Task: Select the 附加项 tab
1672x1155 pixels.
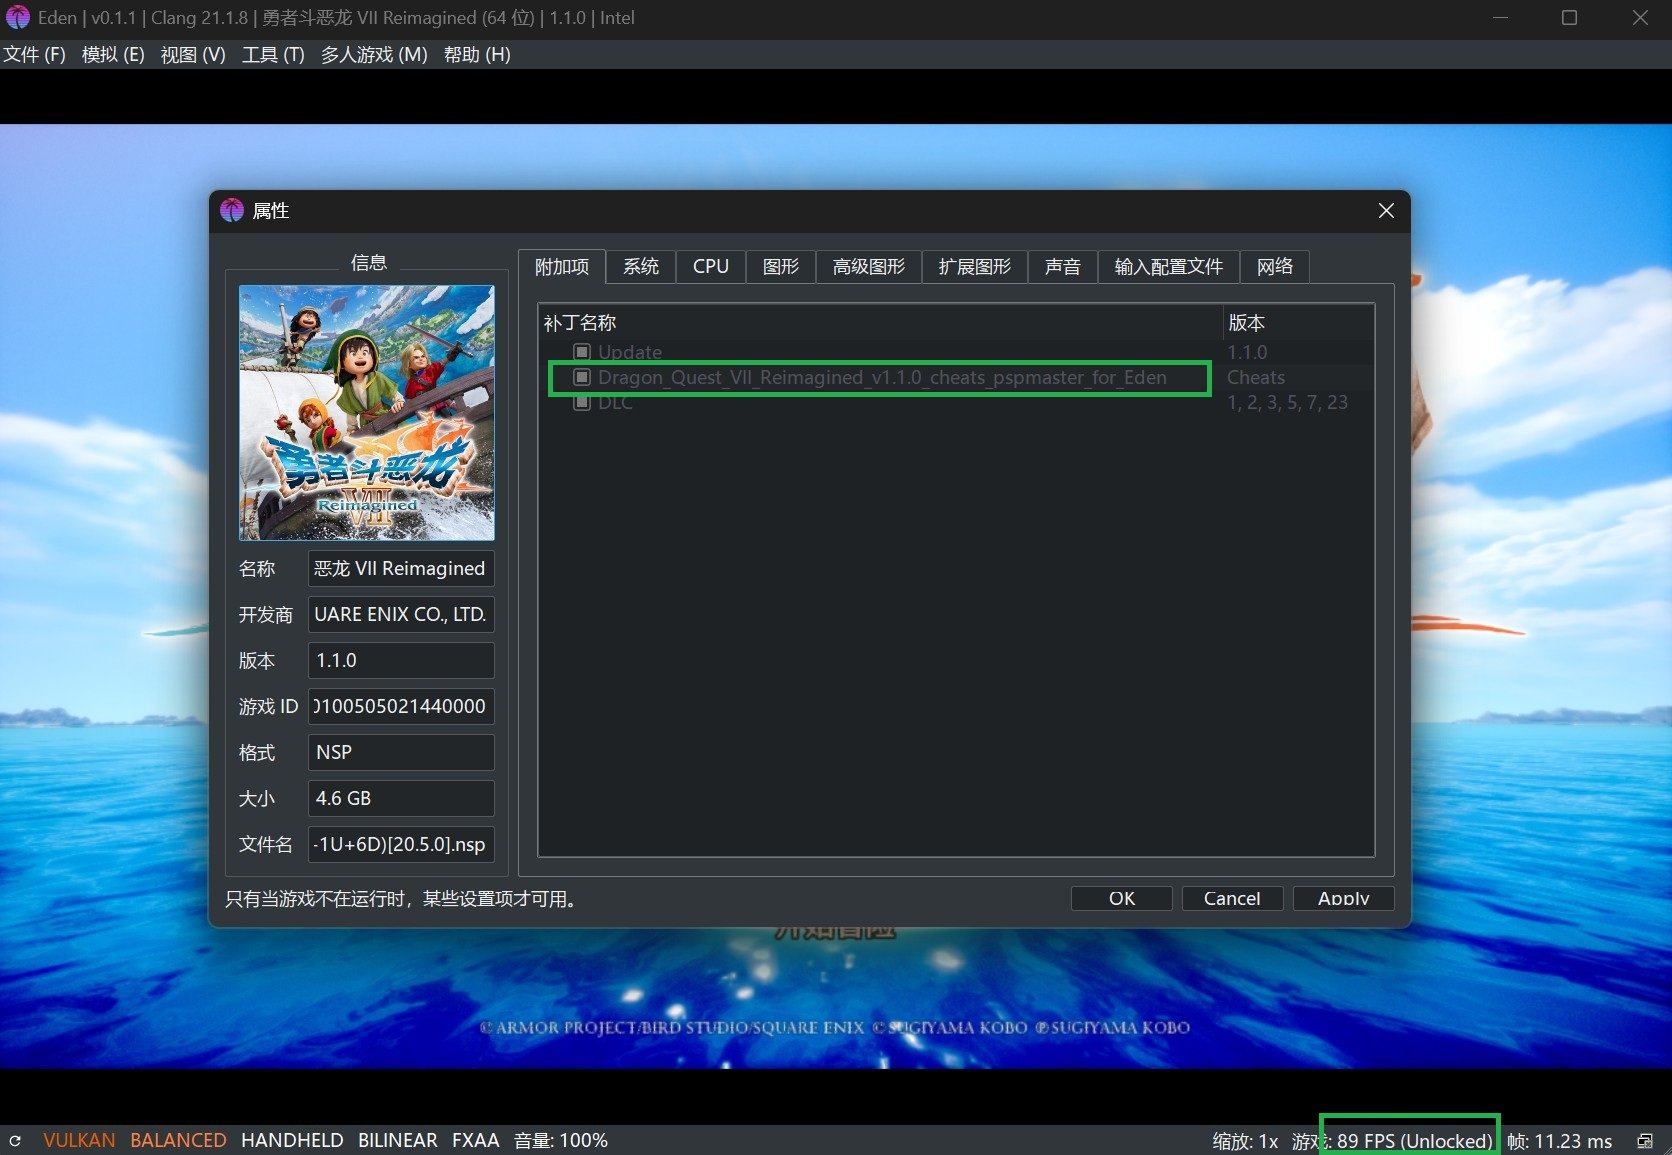Action: pos(562,266)
